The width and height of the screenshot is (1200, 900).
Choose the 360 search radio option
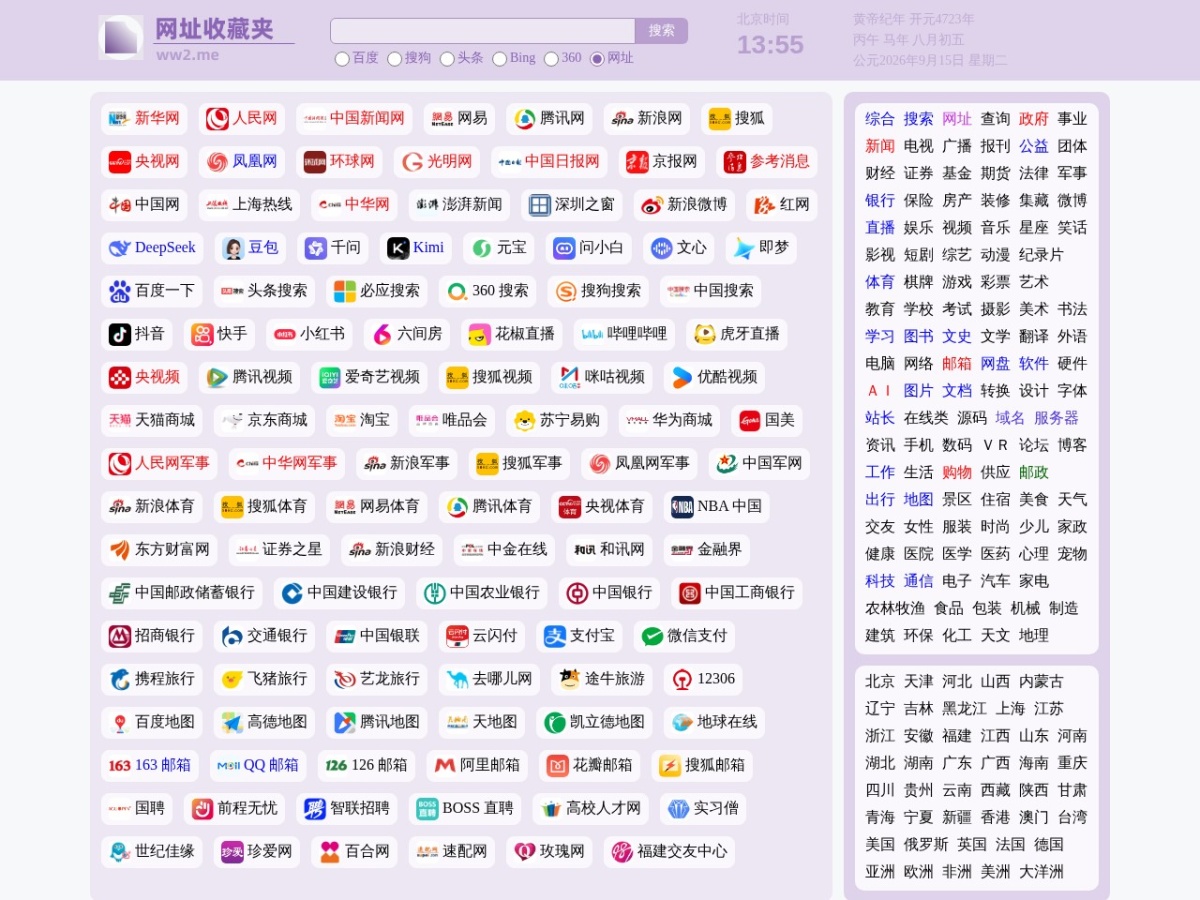pyautogui.click(x=551, y=59)
